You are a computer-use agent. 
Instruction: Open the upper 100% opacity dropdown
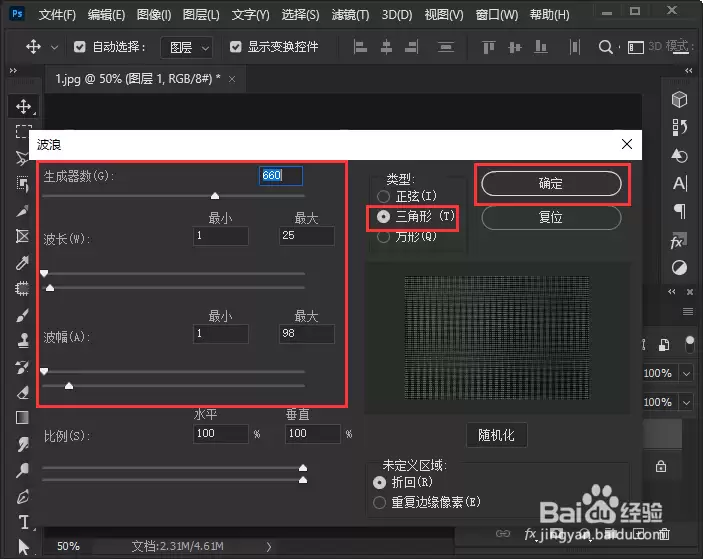tap(686, 373)
